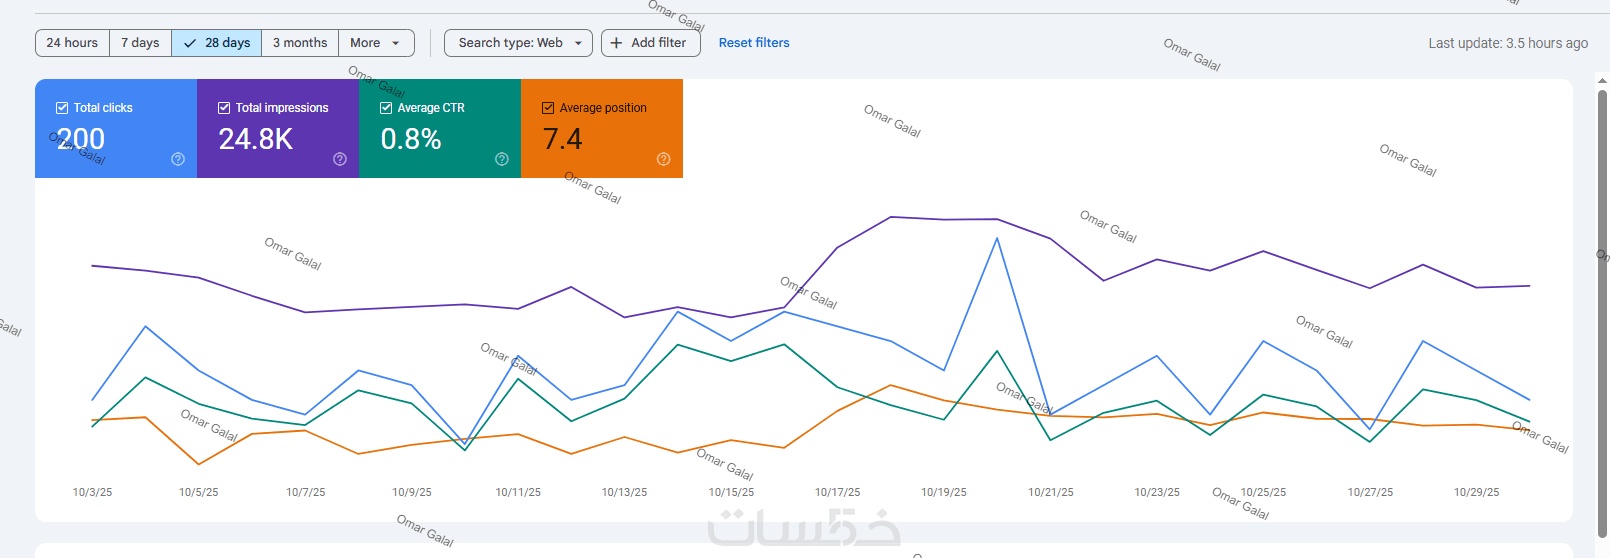The image size is (1610, 558).
Task: Expand the More date range dropdown
Action: [376, 43]
